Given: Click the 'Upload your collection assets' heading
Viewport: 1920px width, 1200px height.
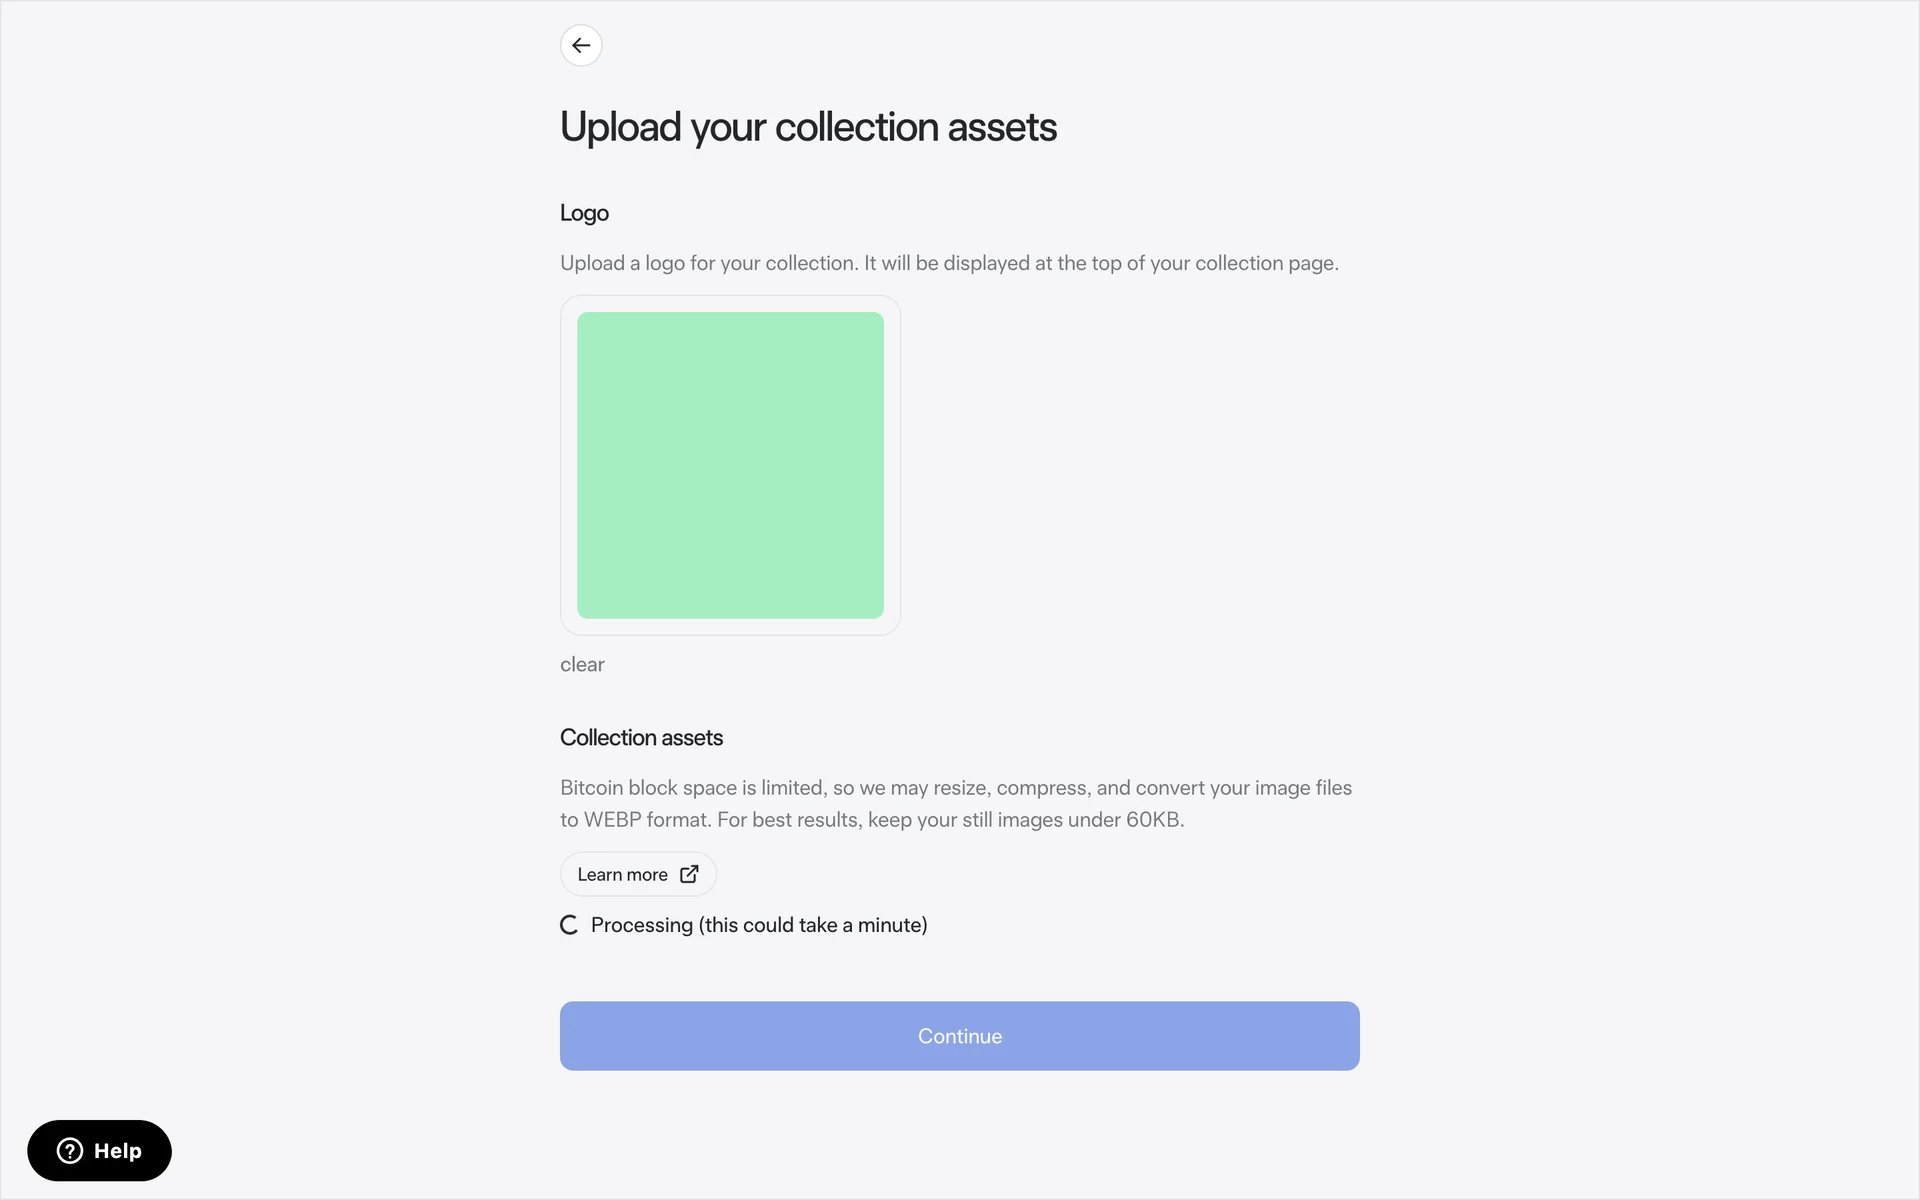Looking at the screenshot, I should pos(808,127).
